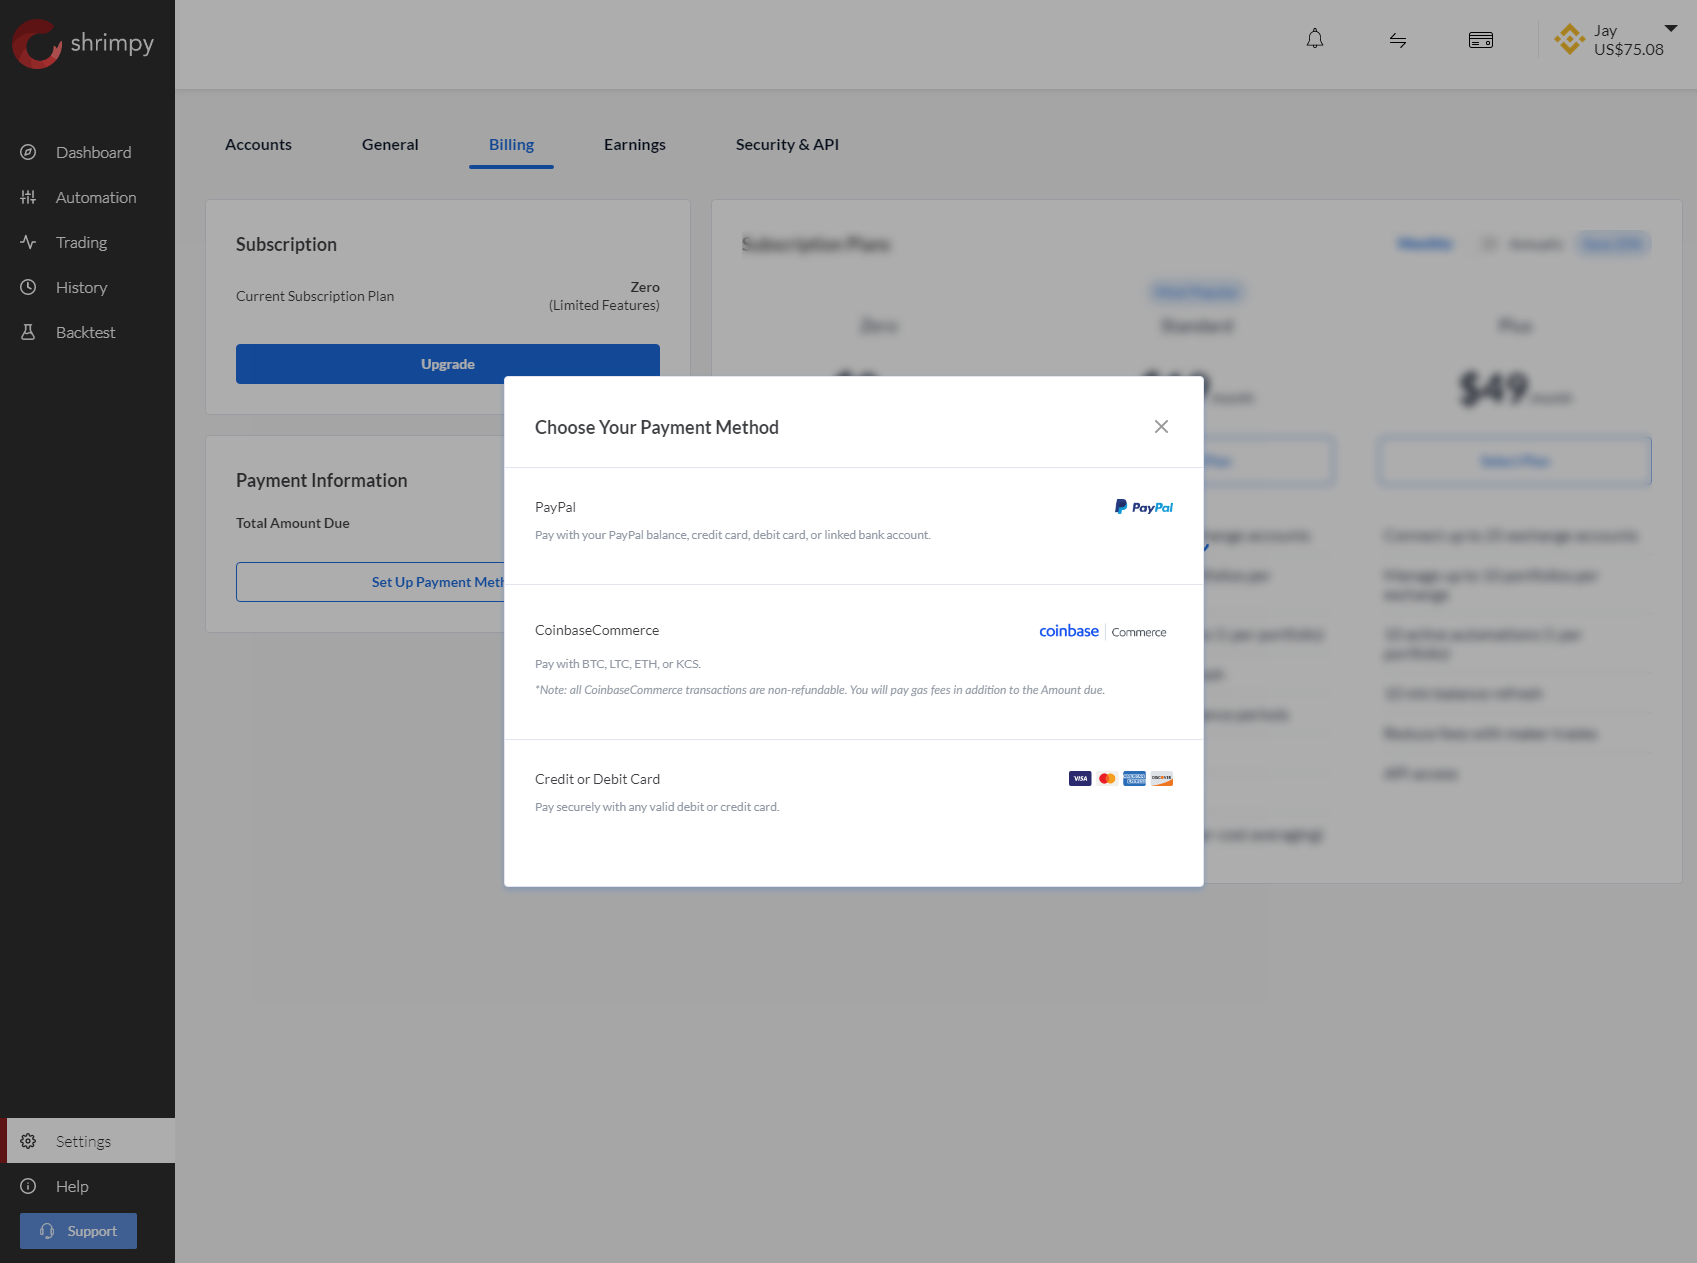Click the PayPal logo
This screenshot has width=1697, height=1263.
point(1144,507)
